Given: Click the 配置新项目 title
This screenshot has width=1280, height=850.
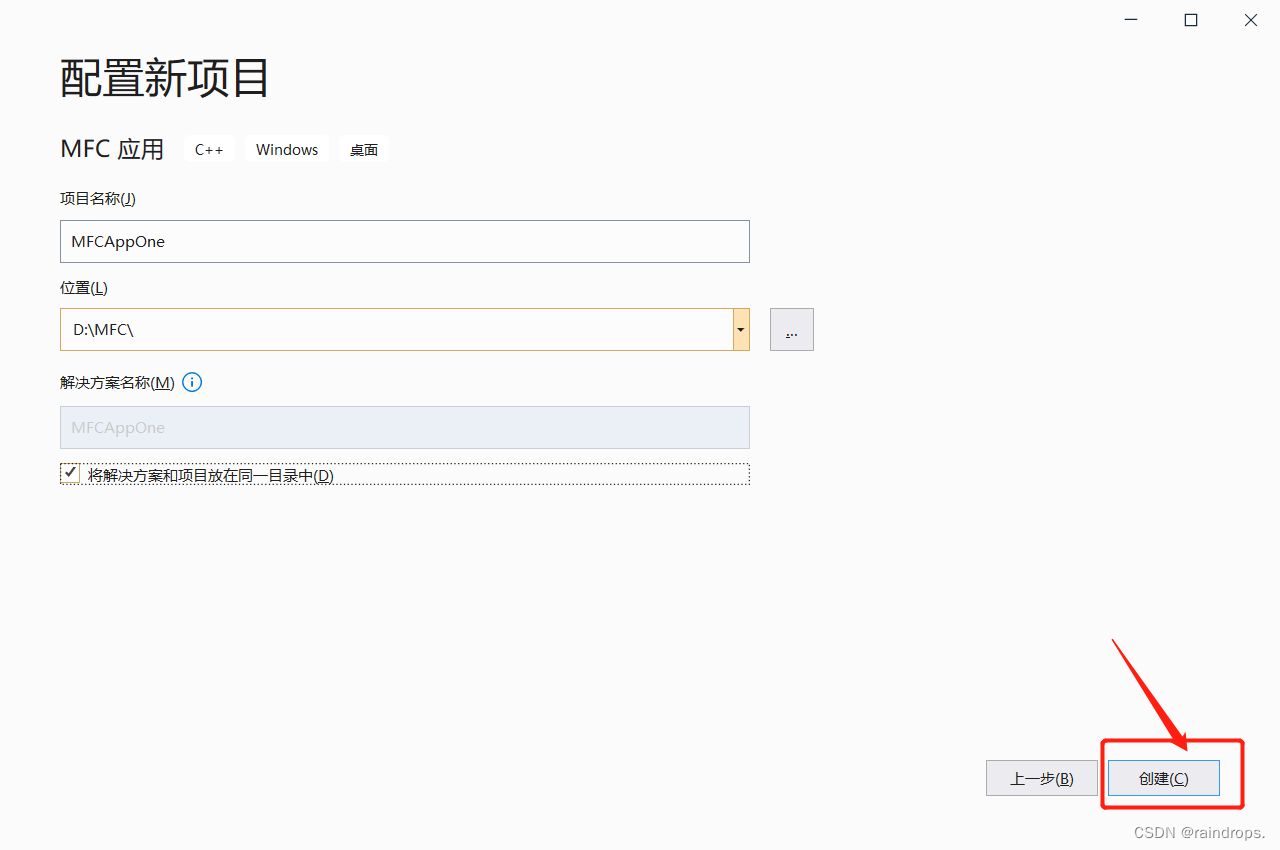Looking at the screenshot, I should coord(165,78).
